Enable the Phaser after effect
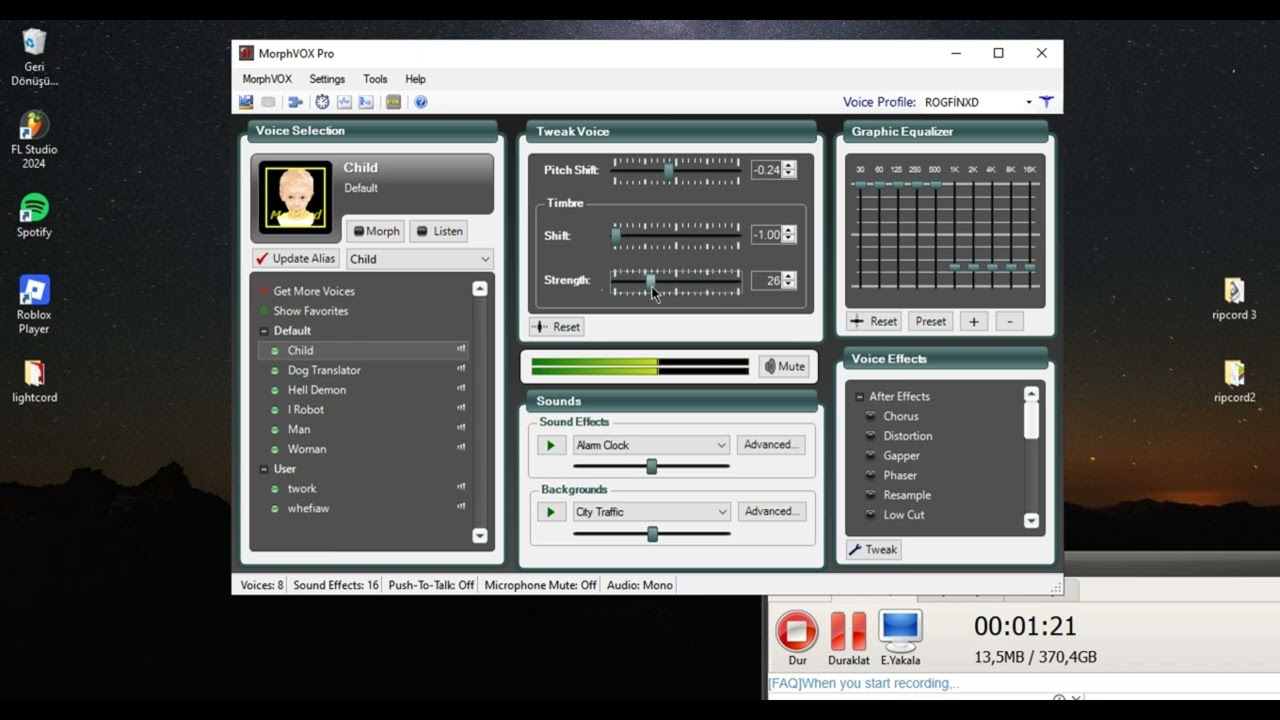The height and width of the screenshot is (720, 1280). 870,475
